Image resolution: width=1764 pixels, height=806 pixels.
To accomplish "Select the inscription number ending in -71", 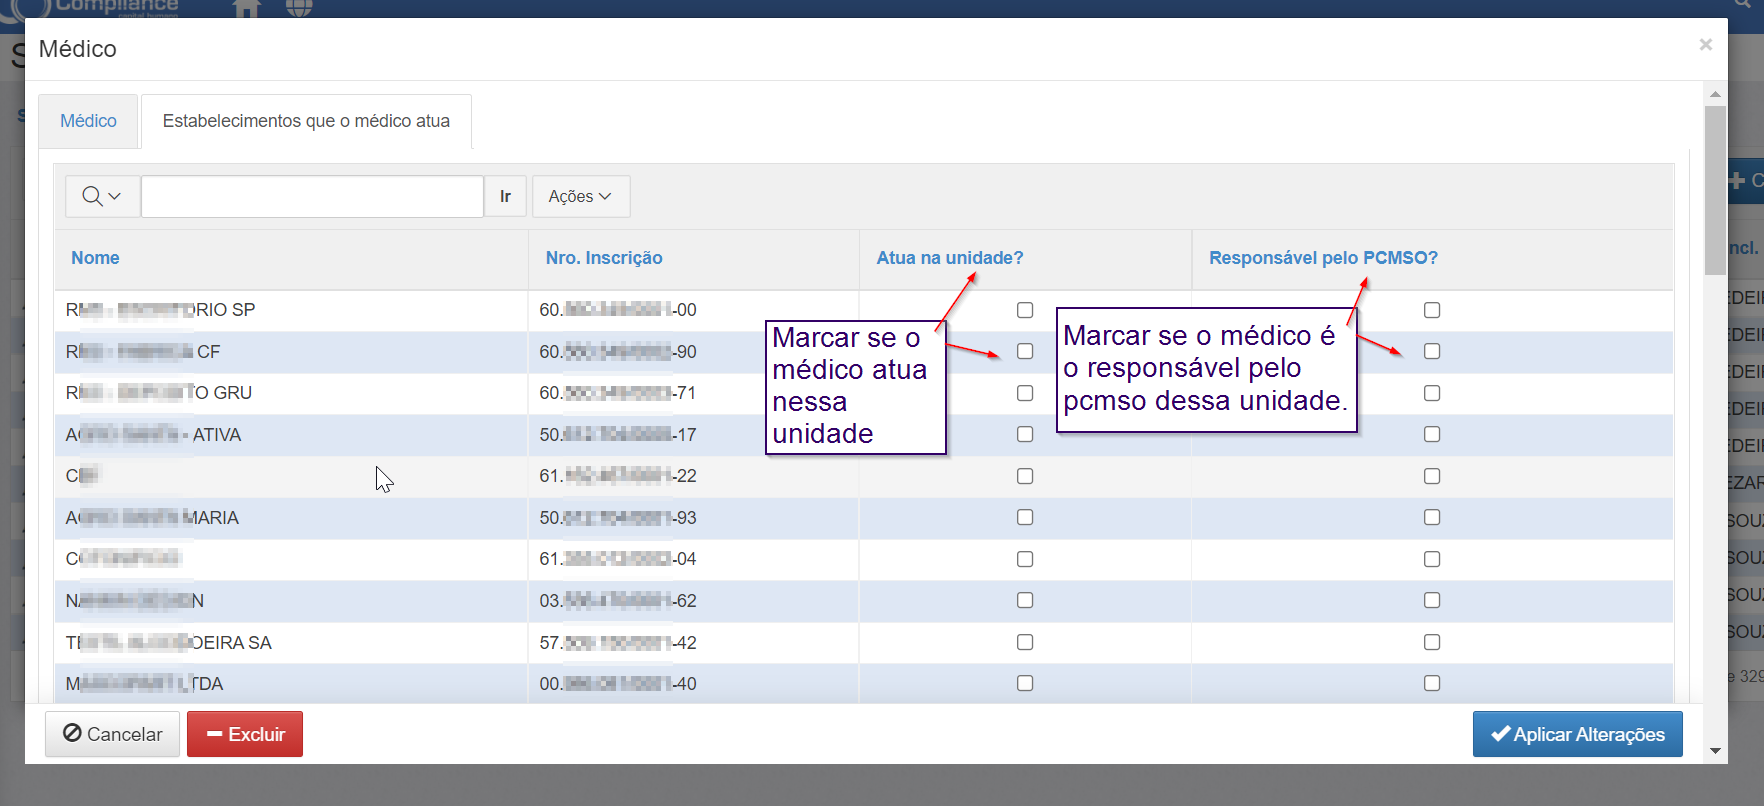I will coord(618,393).
